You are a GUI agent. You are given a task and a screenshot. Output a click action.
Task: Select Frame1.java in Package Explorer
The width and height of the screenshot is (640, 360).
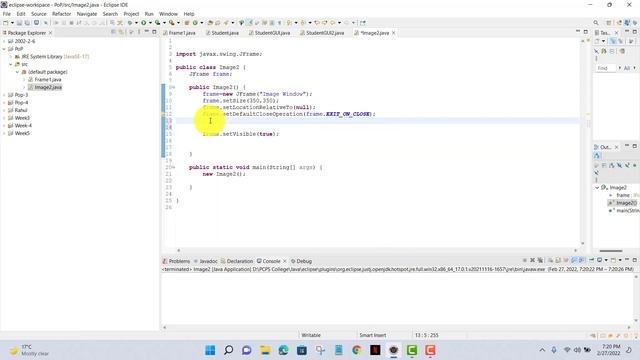coord(48,80)
